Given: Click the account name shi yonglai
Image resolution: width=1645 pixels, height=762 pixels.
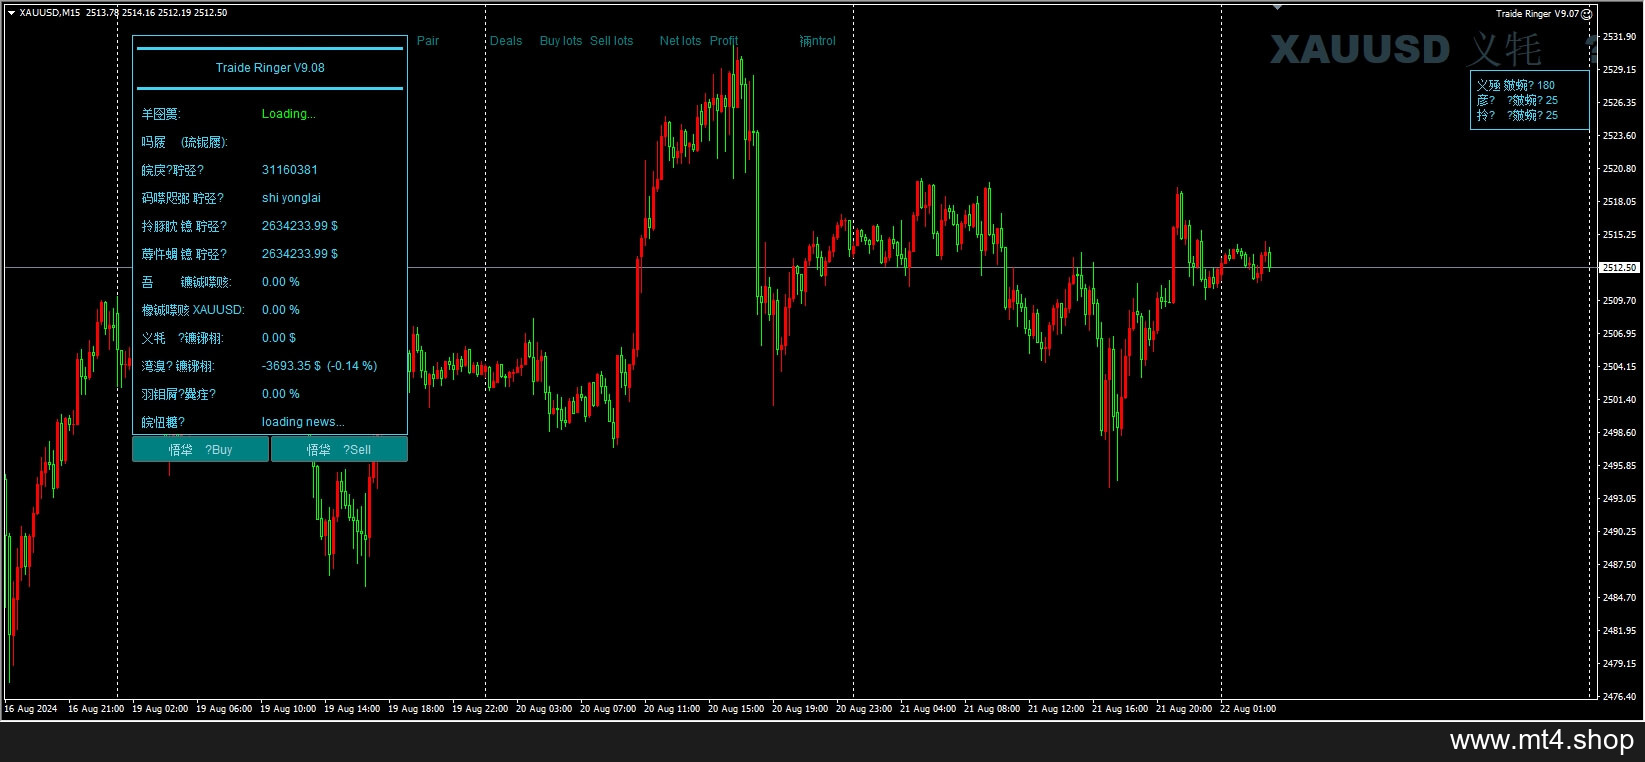Looking at the screenshot, I should click(291, 198).
